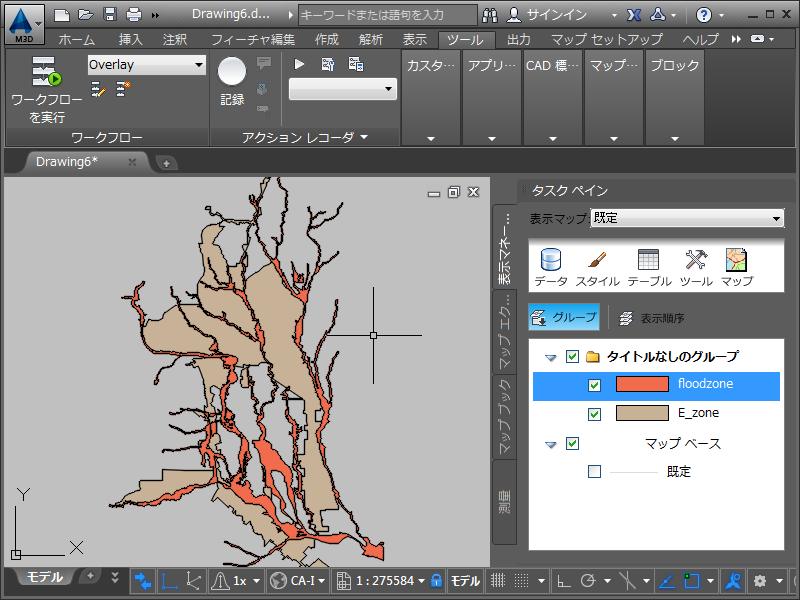The image size is (800, 600).
Task: Open the データ (Data) tool in Task Pane
Action: (x=551, y=262)
